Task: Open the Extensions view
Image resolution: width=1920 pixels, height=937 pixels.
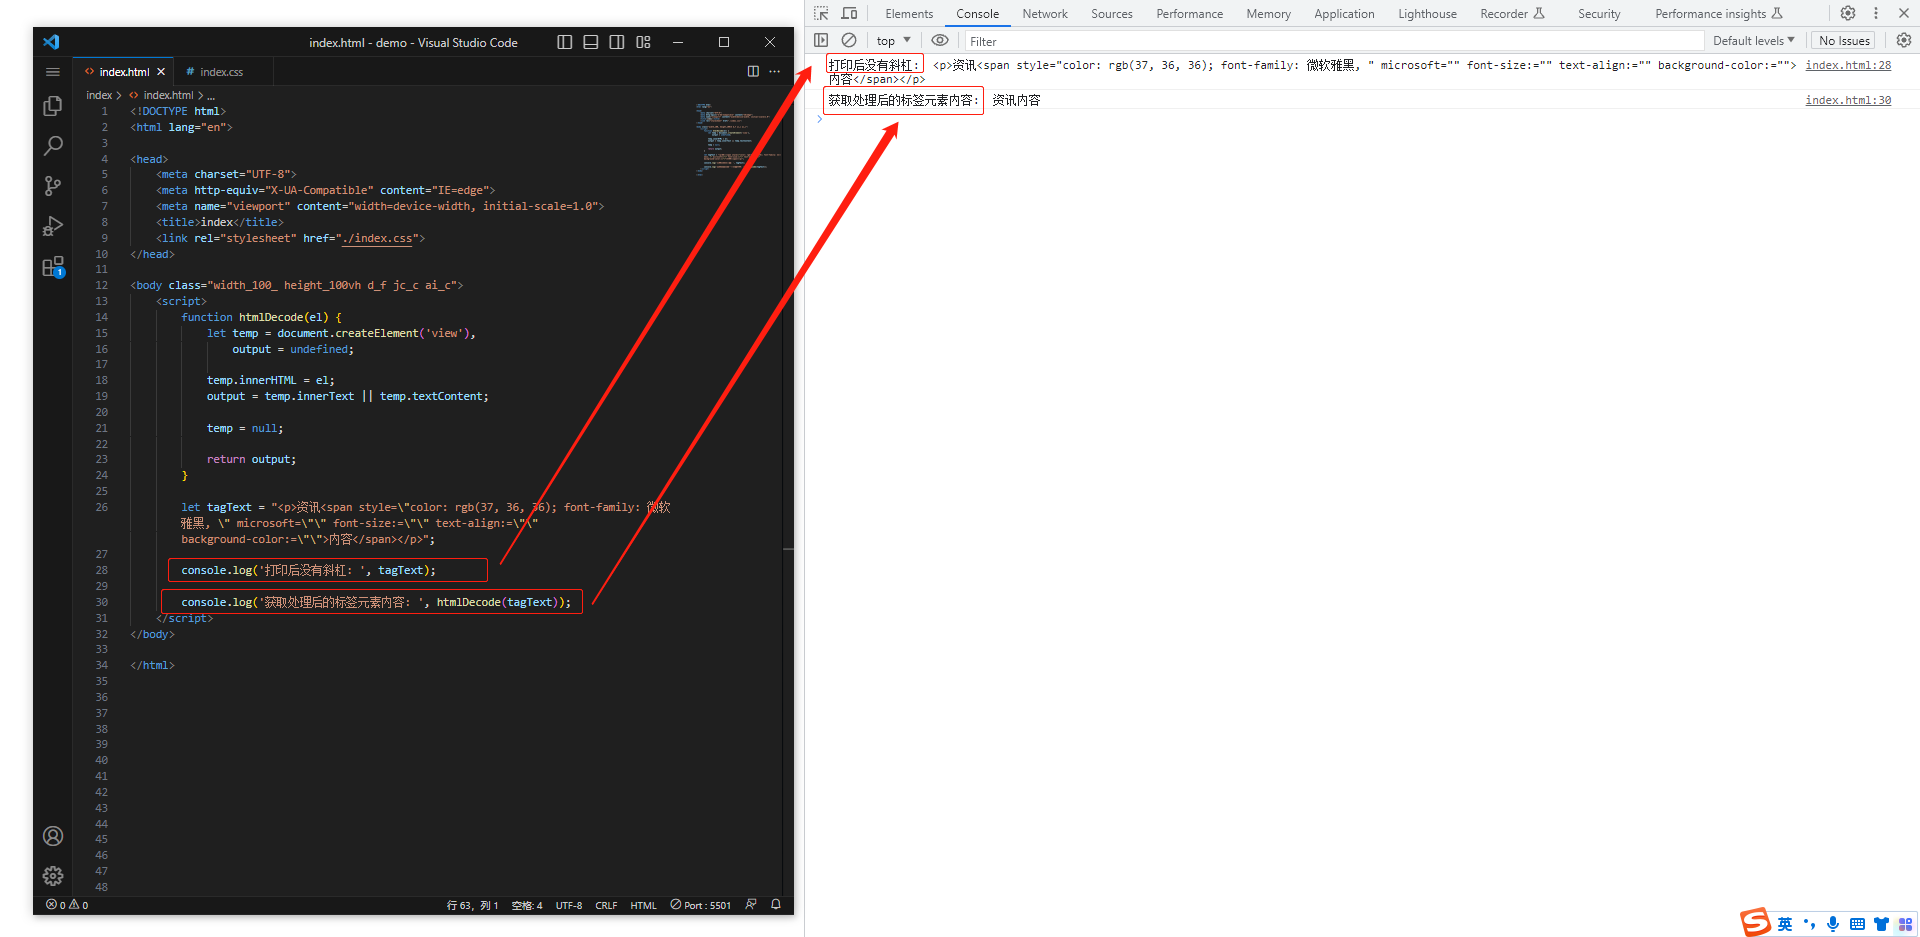Action: pyautogui.click(x=53, y=266)
